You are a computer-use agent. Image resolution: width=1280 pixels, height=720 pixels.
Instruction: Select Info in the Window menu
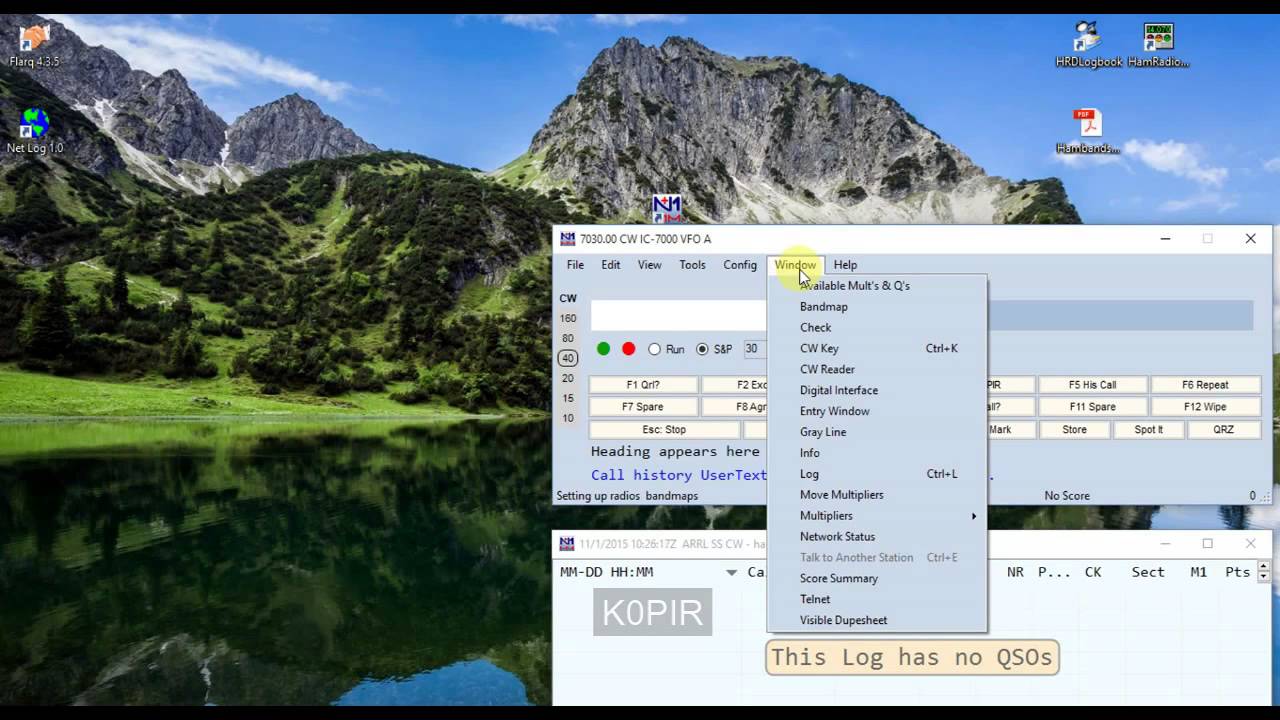877,453
